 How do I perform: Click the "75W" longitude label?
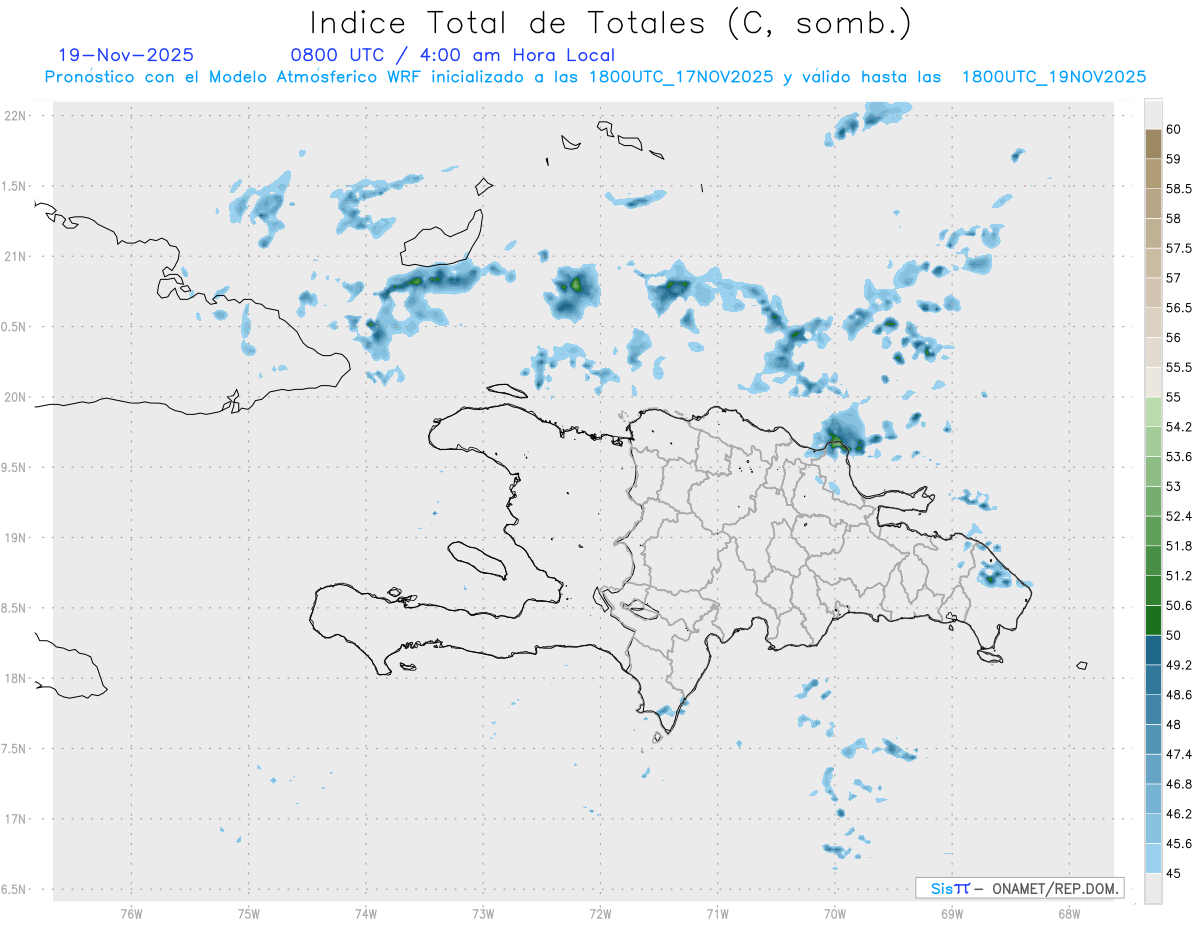coord(249,913)
